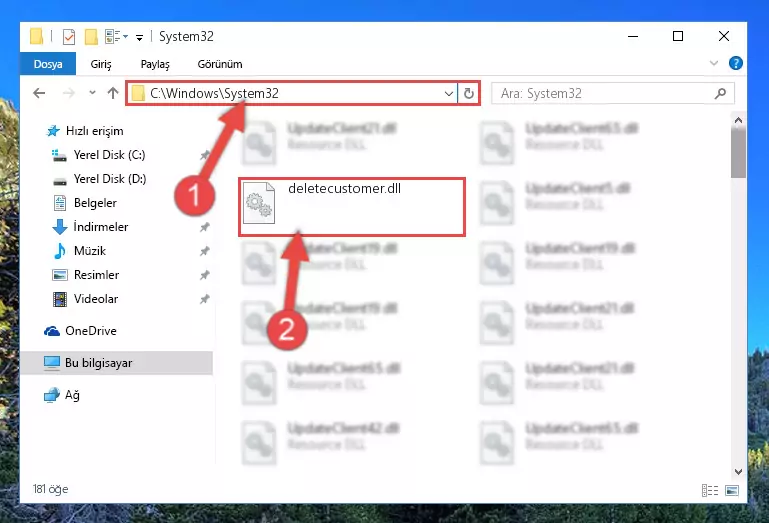Click the magnifier search icon
This screenshot has width=769, height=523.
pyautogui.click(x=720, y=93)
